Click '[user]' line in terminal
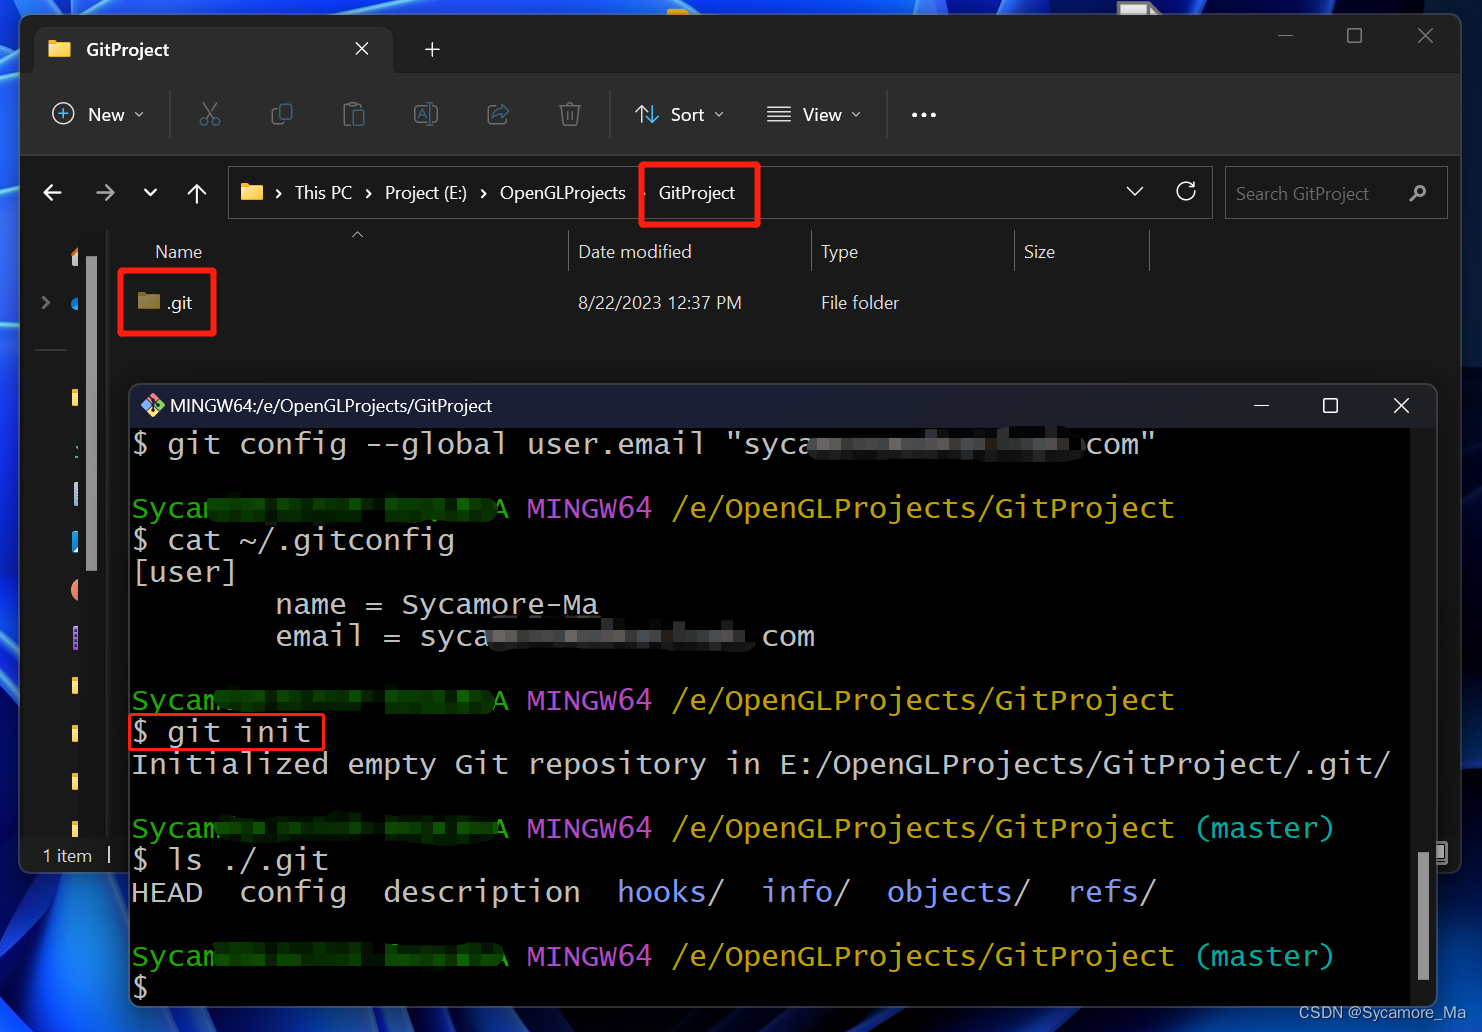This screenshot has width=1482, height=1032. pos(185,573)
